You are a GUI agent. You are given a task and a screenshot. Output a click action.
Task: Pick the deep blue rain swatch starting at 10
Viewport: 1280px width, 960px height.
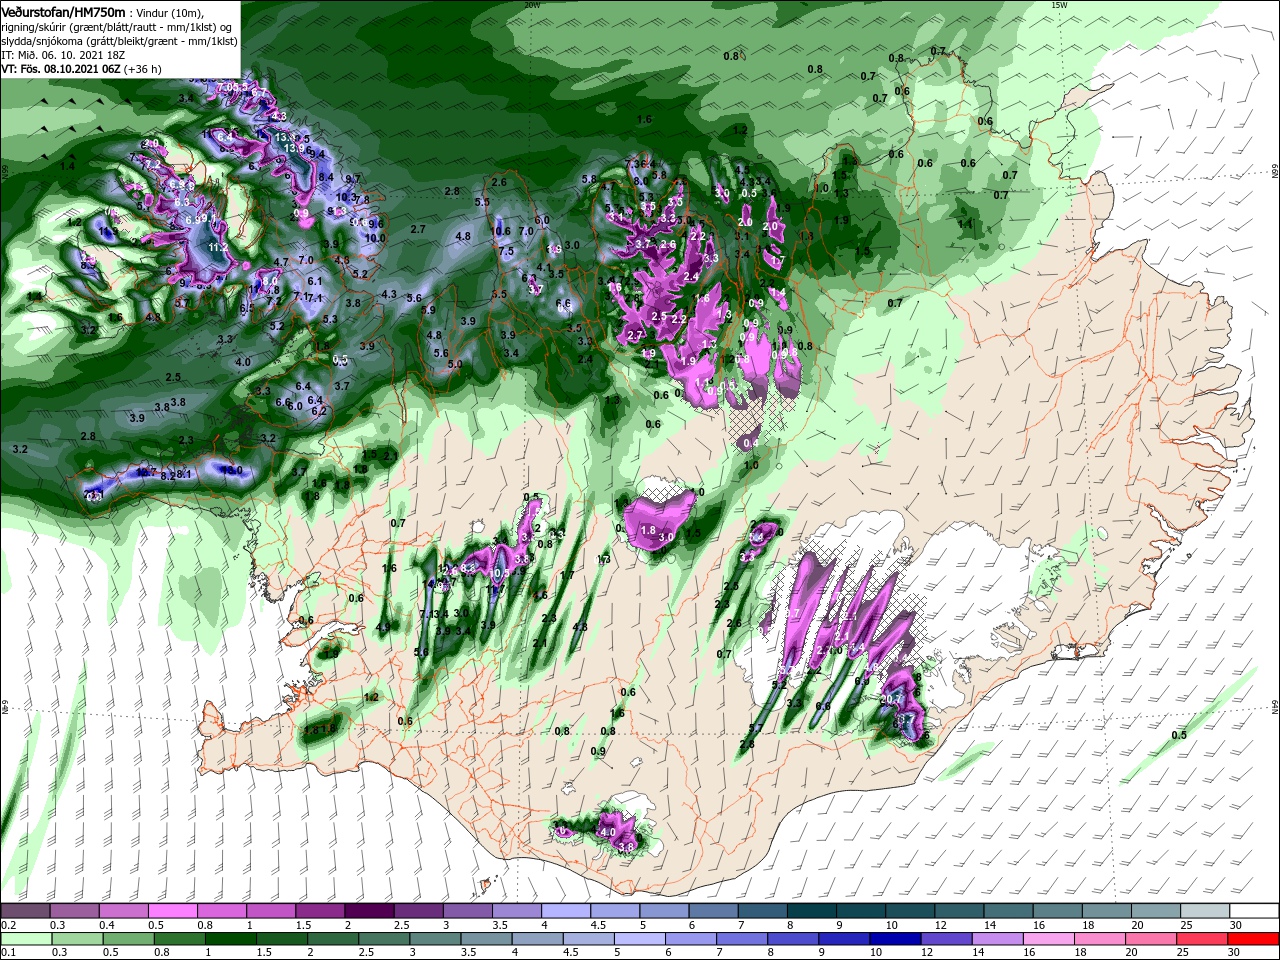pos(895,938)
